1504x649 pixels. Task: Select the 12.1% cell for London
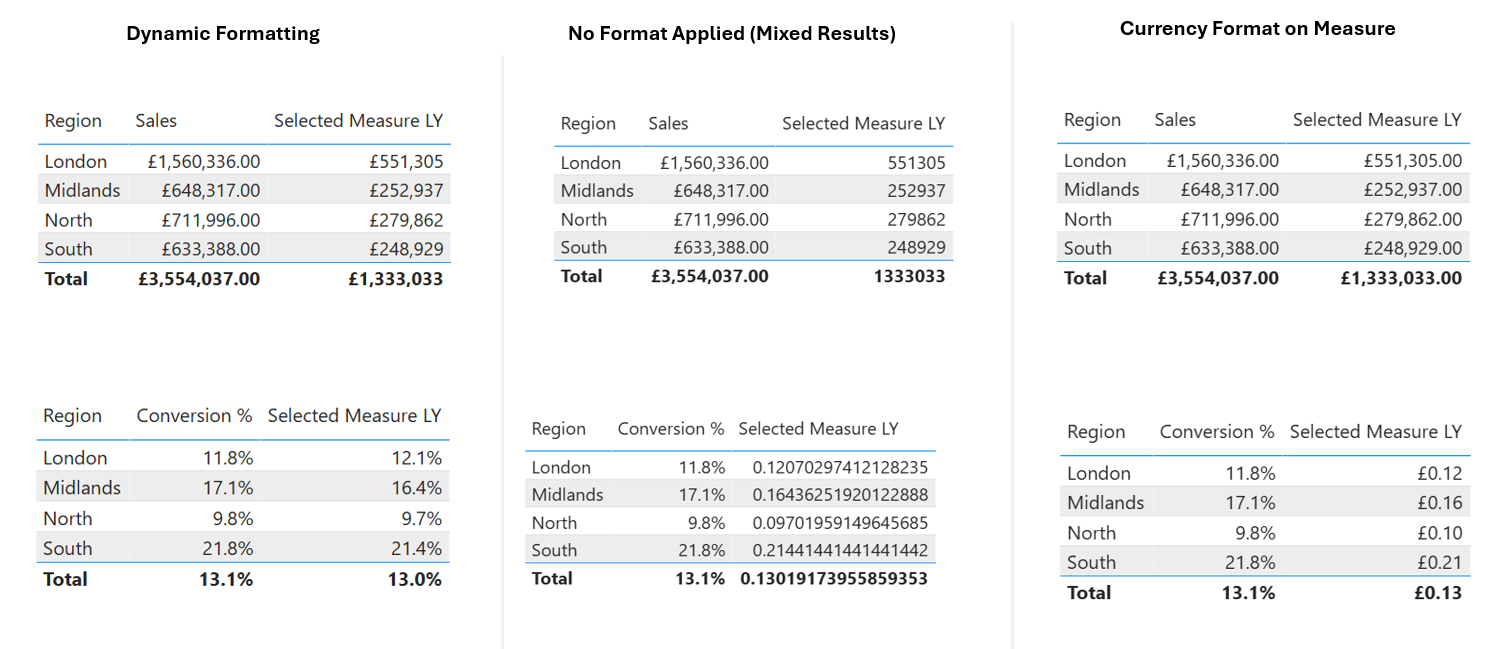[417, 458]
